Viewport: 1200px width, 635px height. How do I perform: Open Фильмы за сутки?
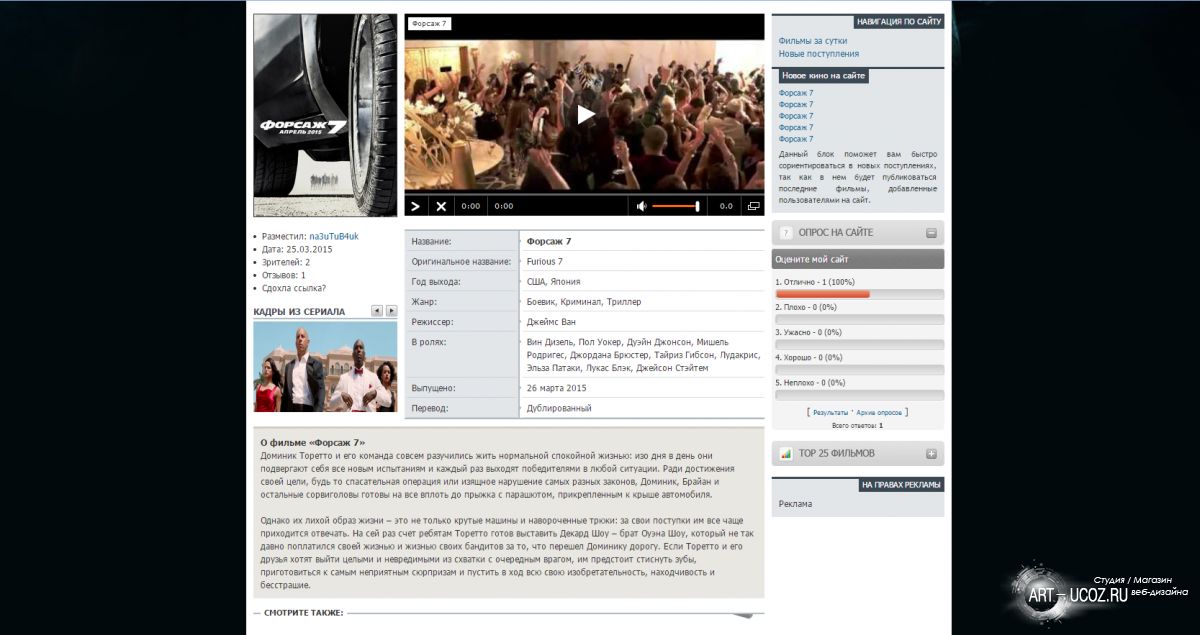click(813, 41)
